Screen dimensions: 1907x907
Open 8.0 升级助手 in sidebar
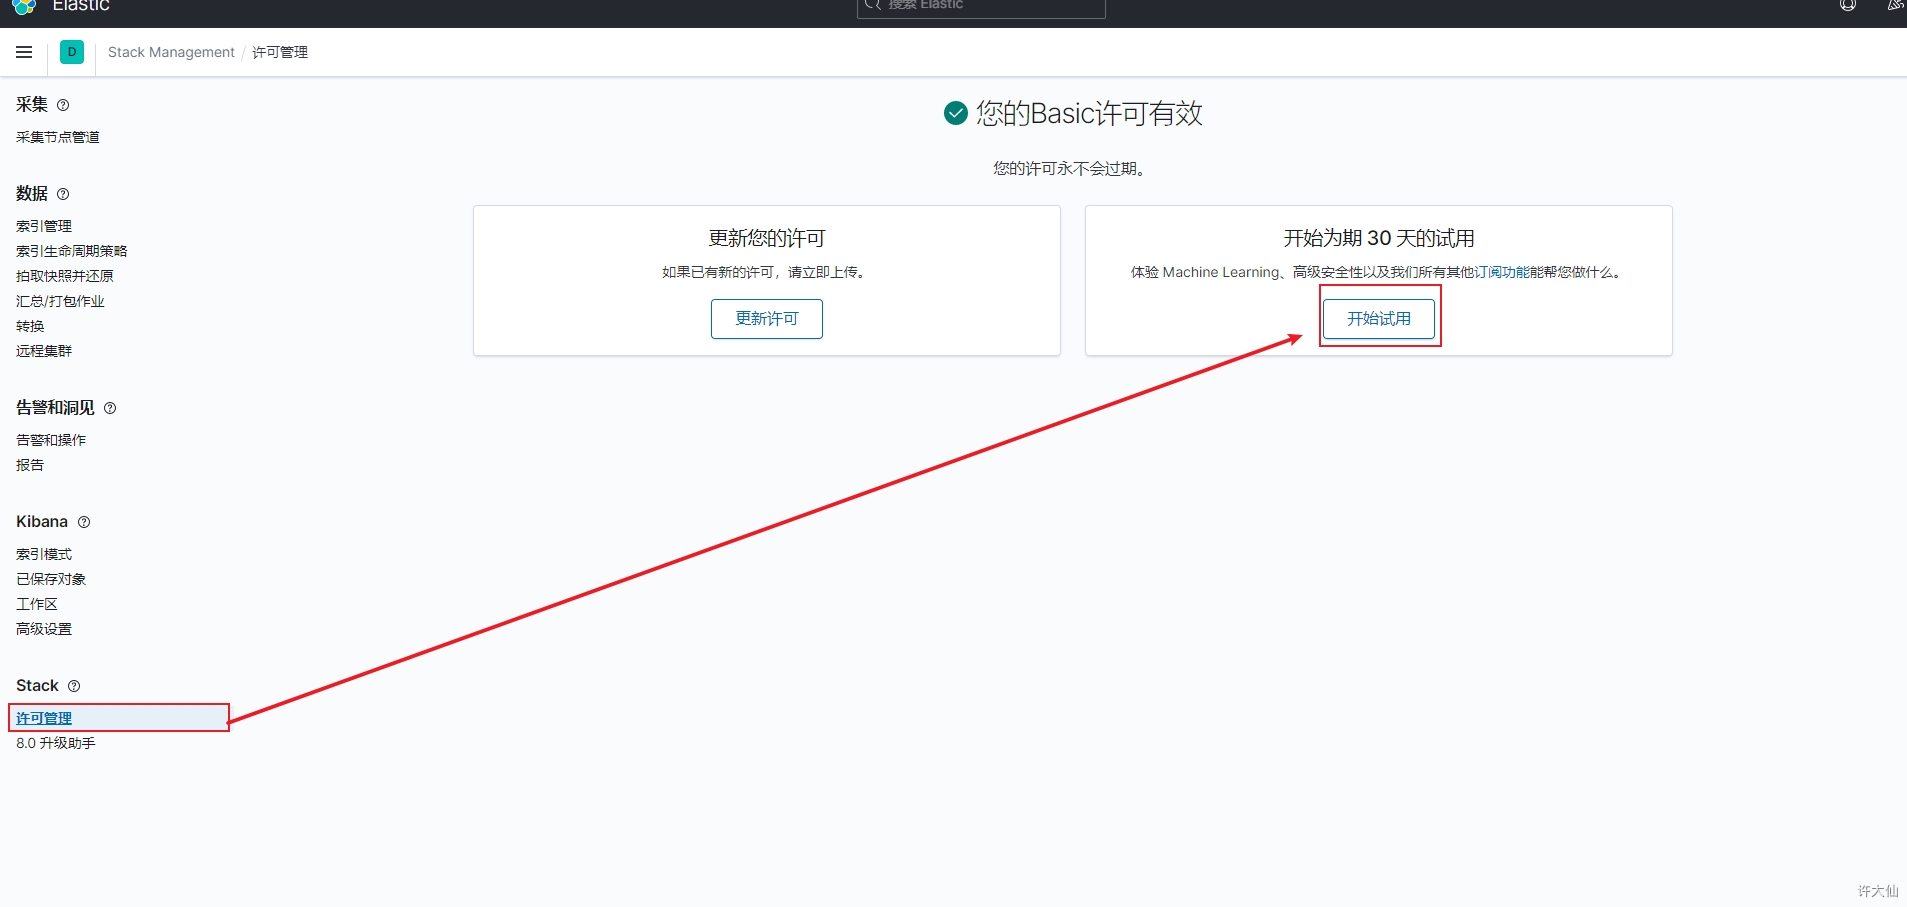coord(56,743)
